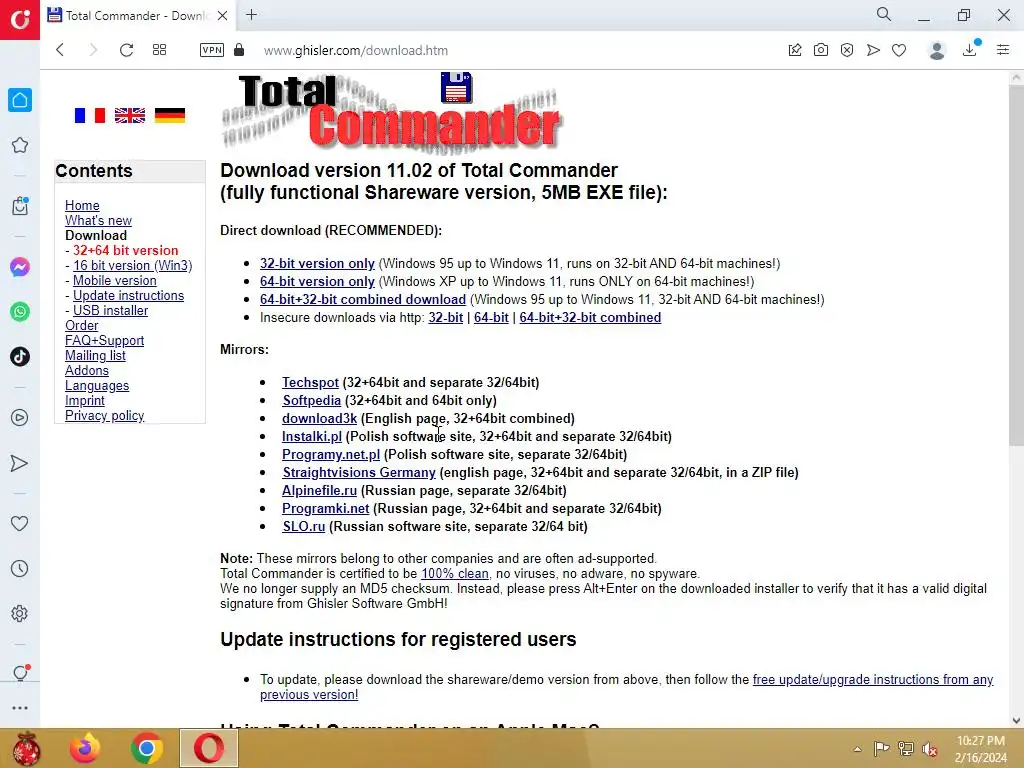The width and height of the screenshot is (1024, 768).
Task: Open the download3k mirror link
Action: click(x=319, y=419)
